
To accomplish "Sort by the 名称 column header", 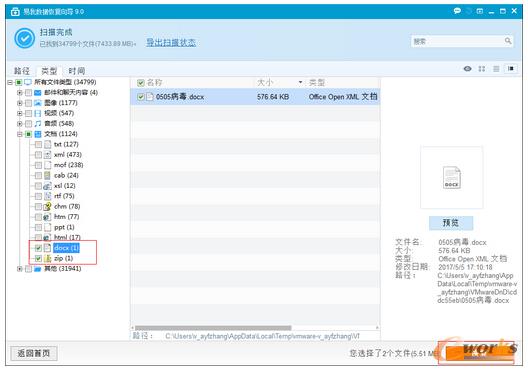I will pos(155,82).
